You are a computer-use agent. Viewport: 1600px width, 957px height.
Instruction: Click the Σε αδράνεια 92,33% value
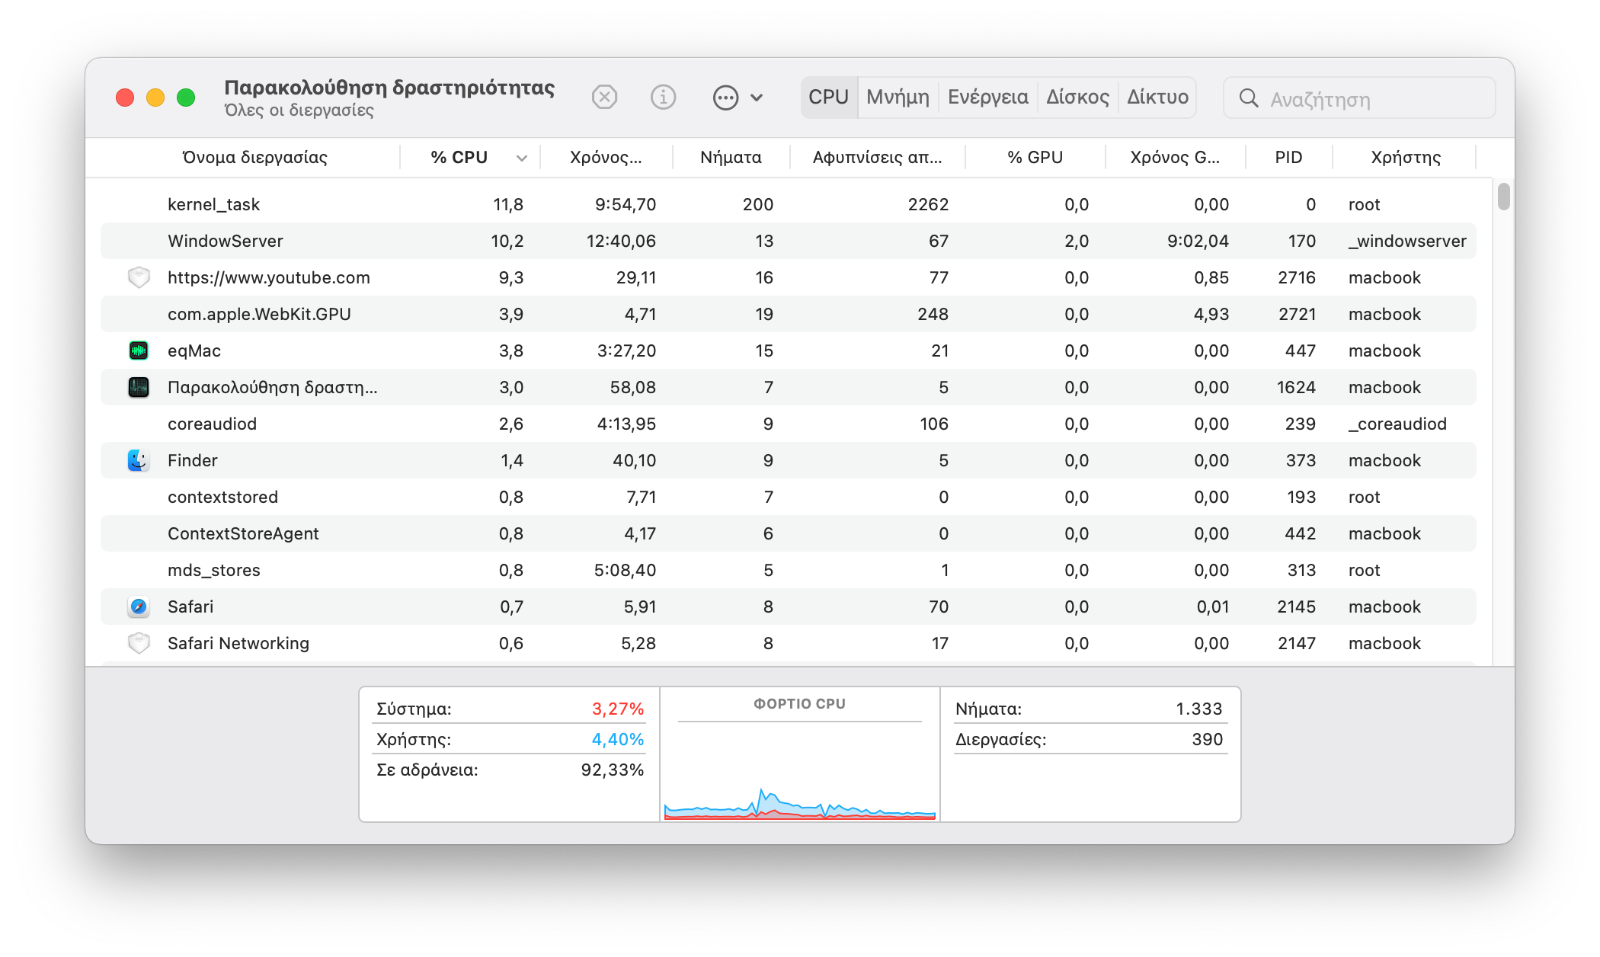612,770
